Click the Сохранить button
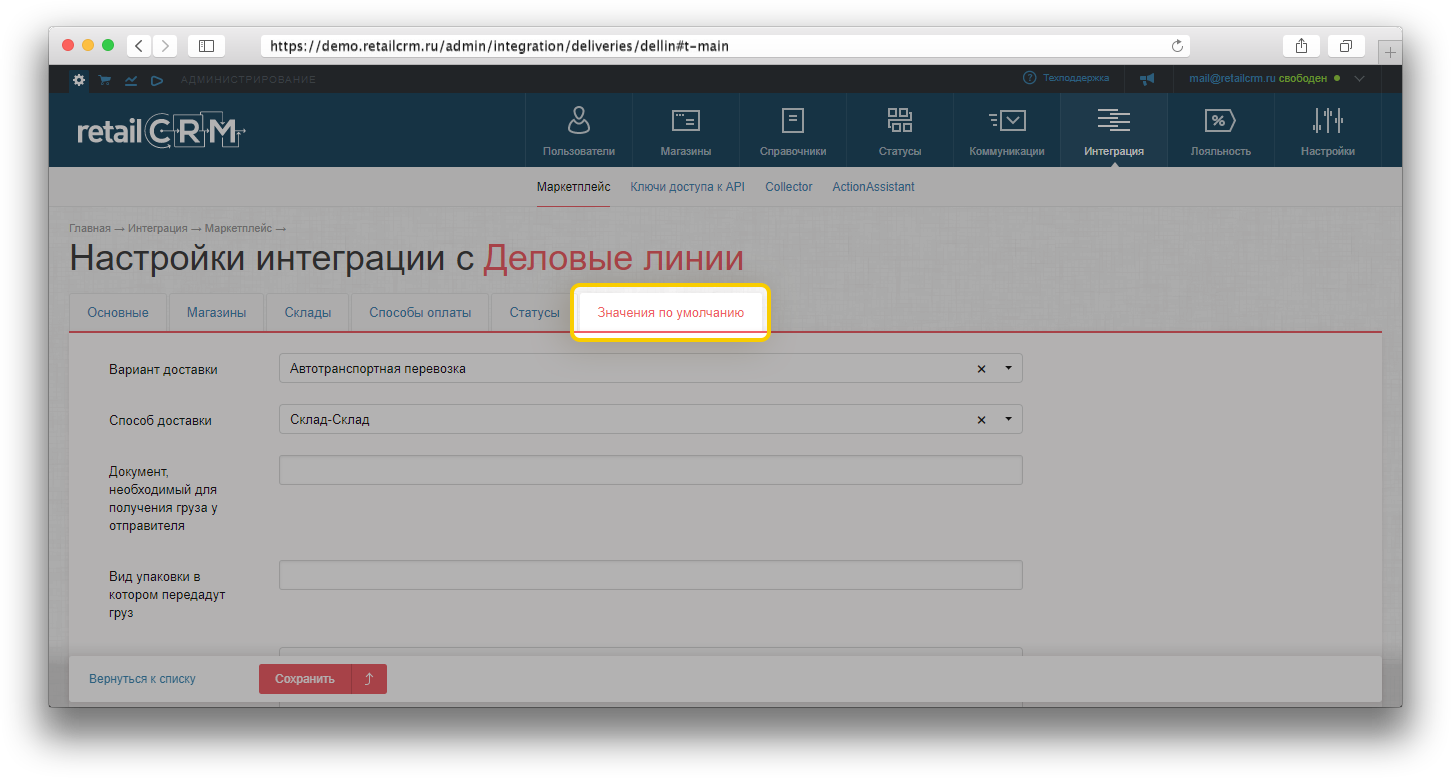 point(305,679)
